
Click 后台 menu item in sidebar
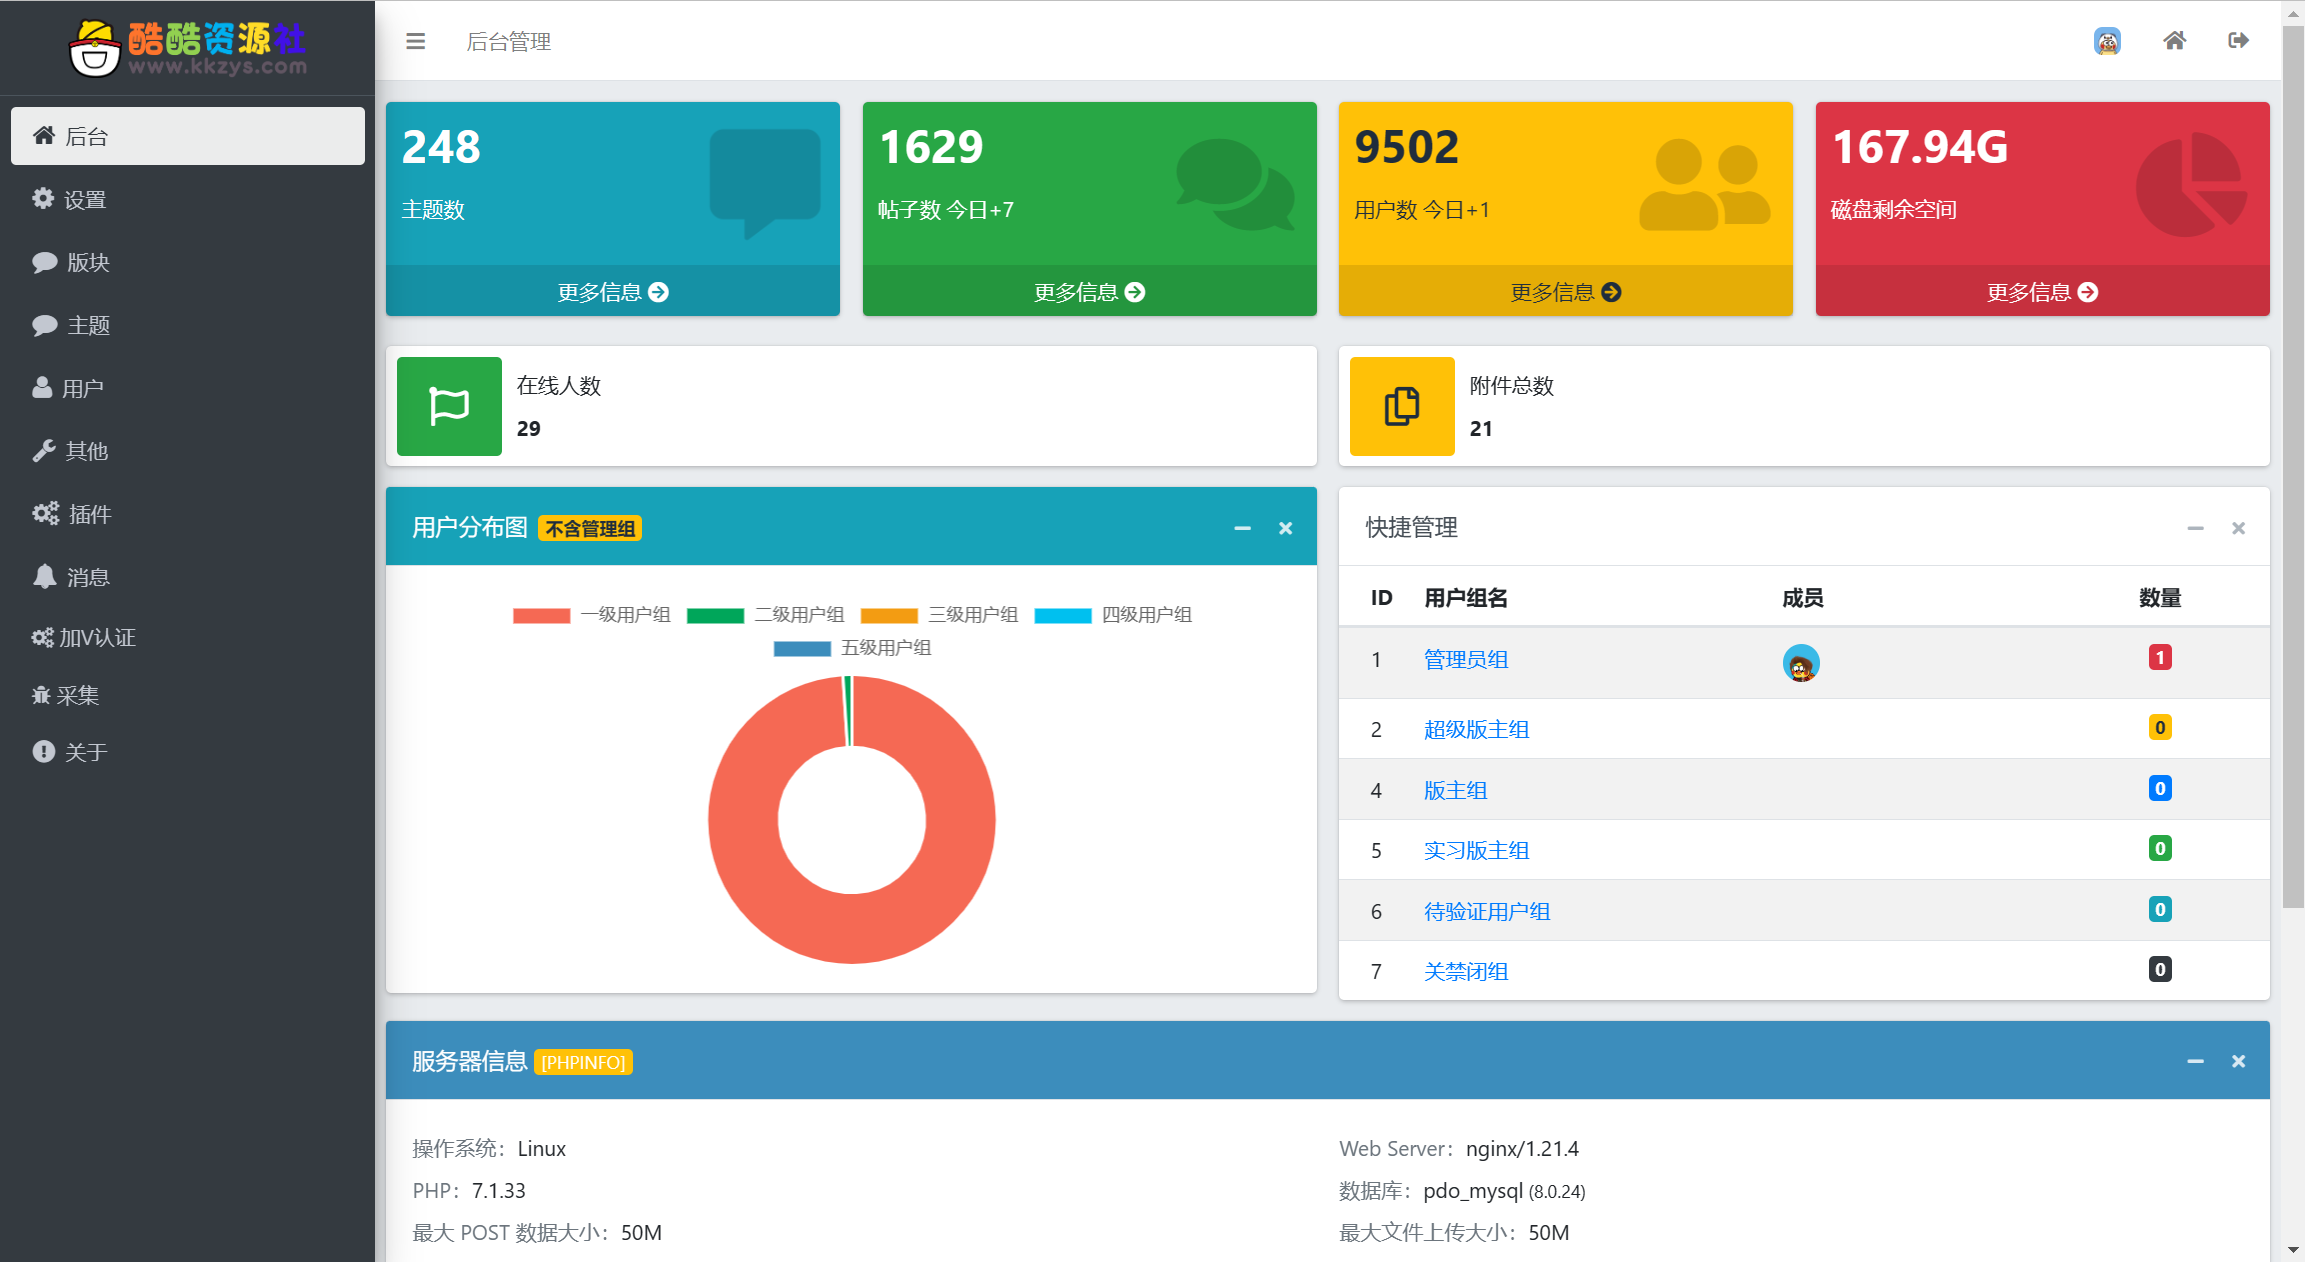click(x=185, y=137)
